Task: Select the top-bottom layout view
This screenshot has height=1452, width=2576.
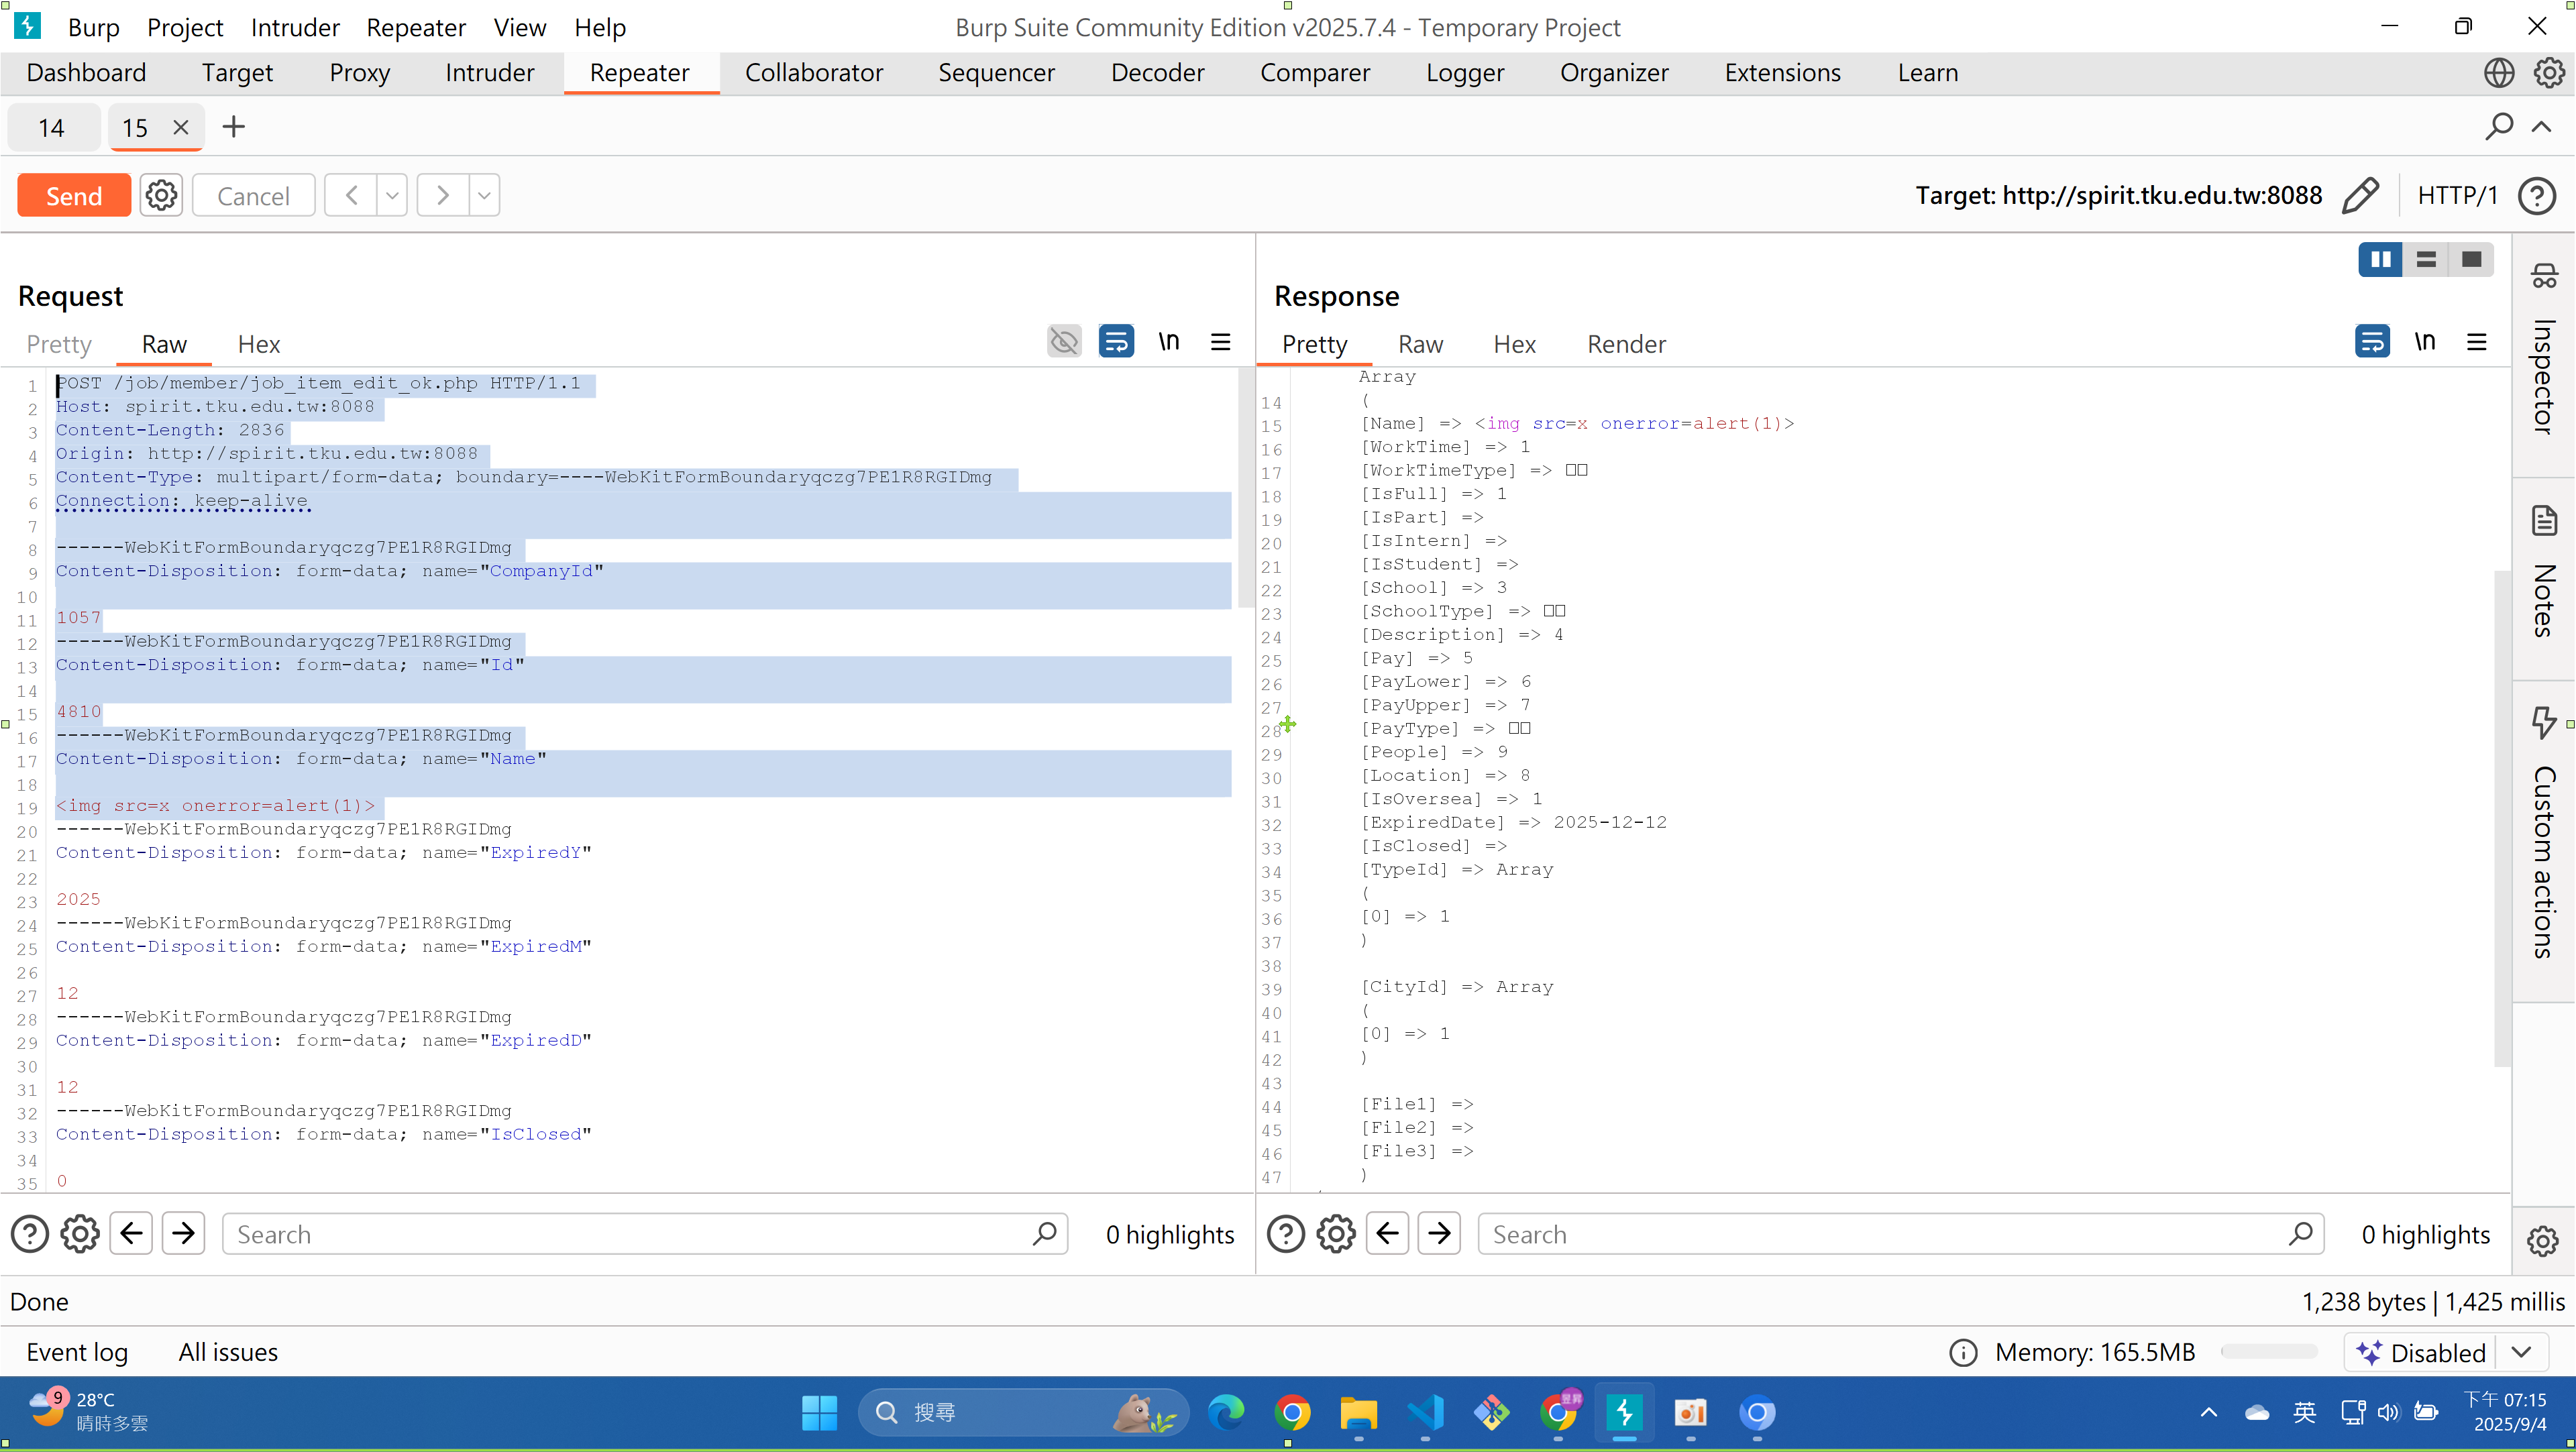Action: coord(2425,259)
